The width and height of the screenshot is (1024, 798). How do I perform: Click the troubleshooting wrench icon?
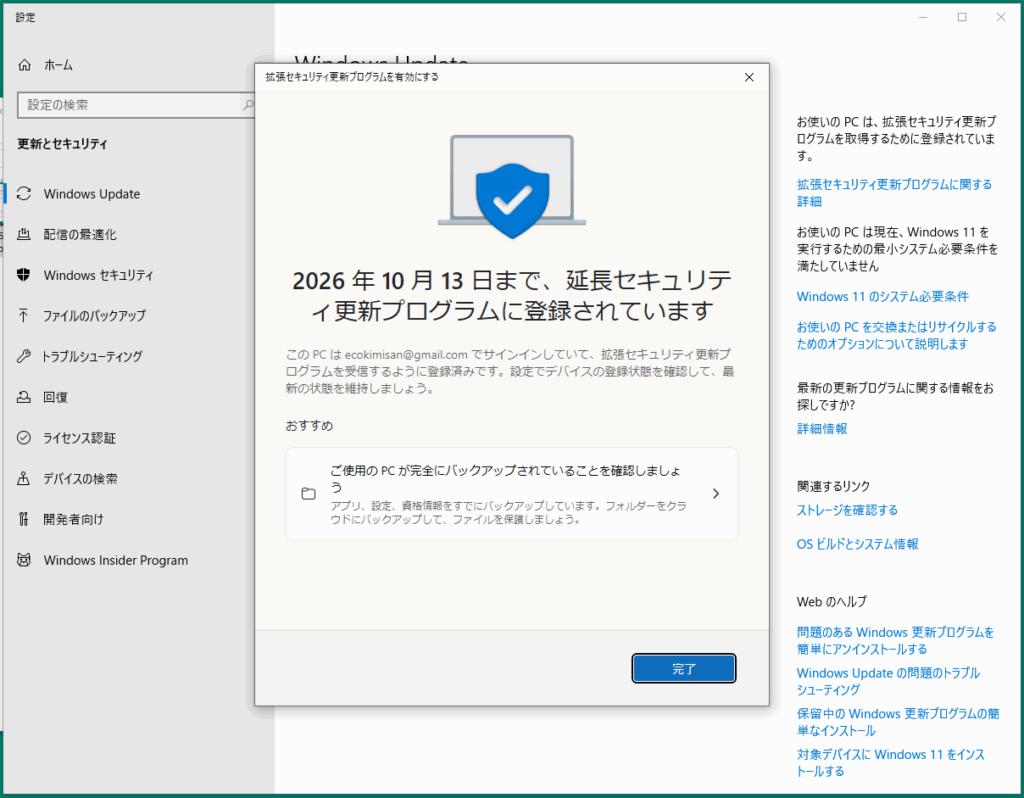(24, 356)
